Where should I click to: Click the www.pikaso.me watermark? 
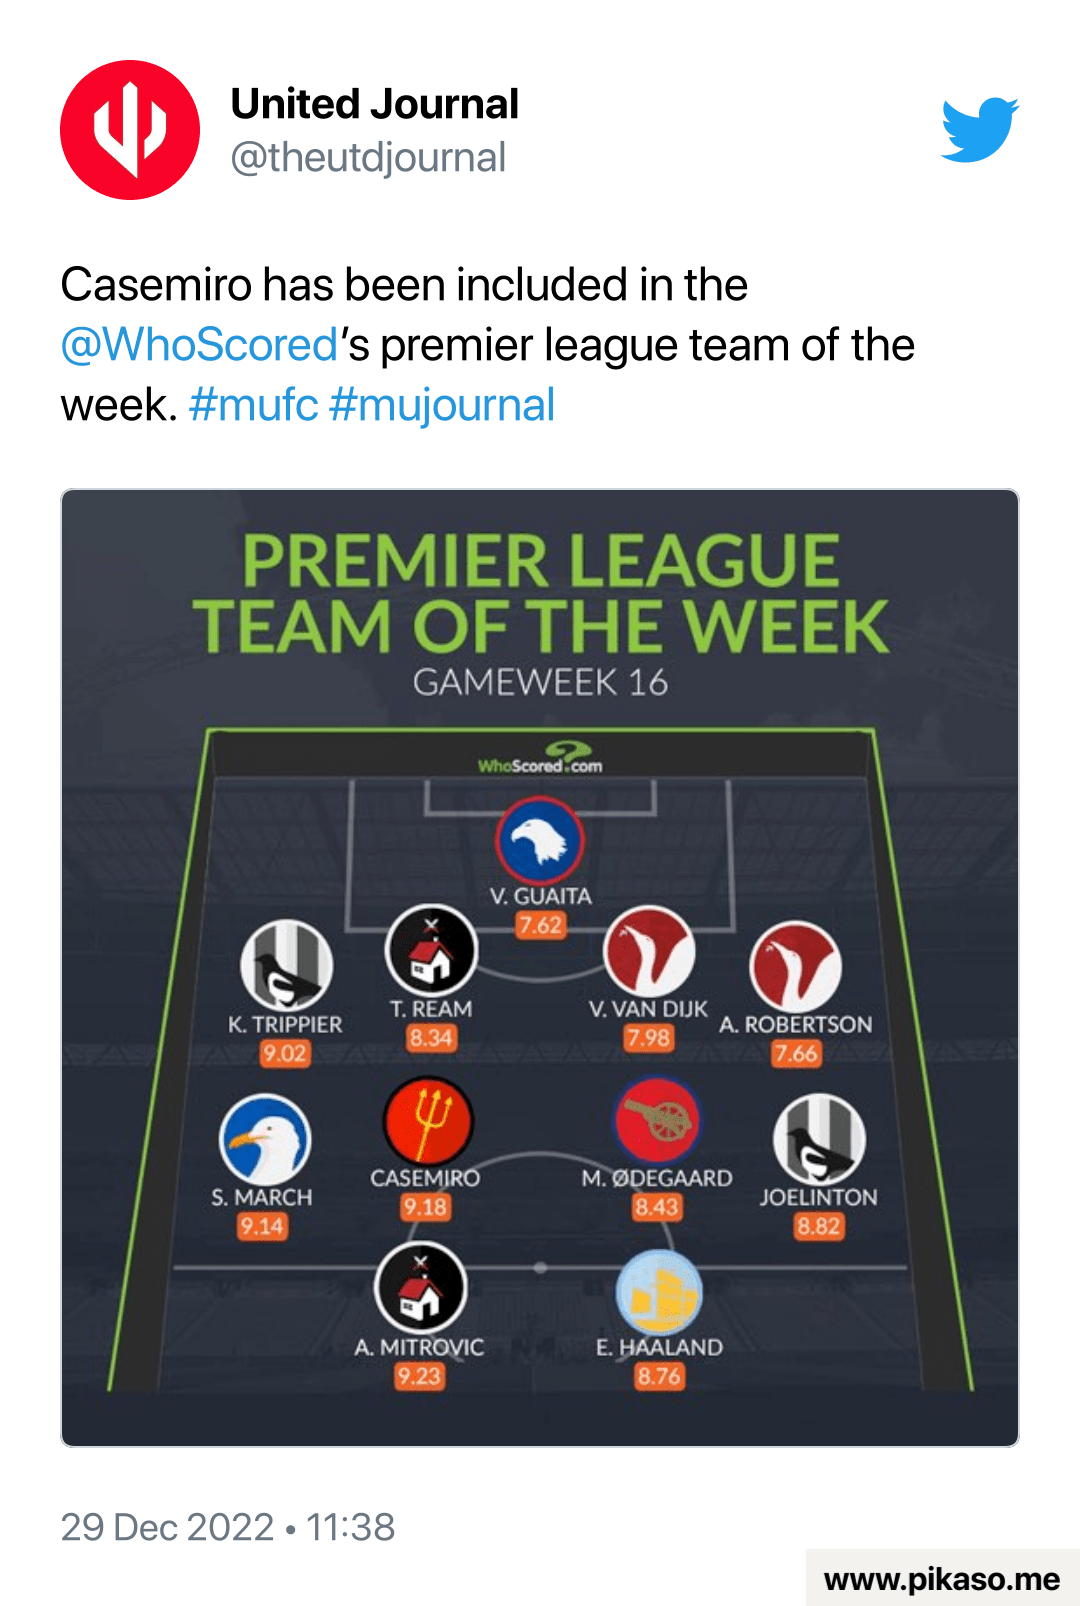tap(941, 1579)
